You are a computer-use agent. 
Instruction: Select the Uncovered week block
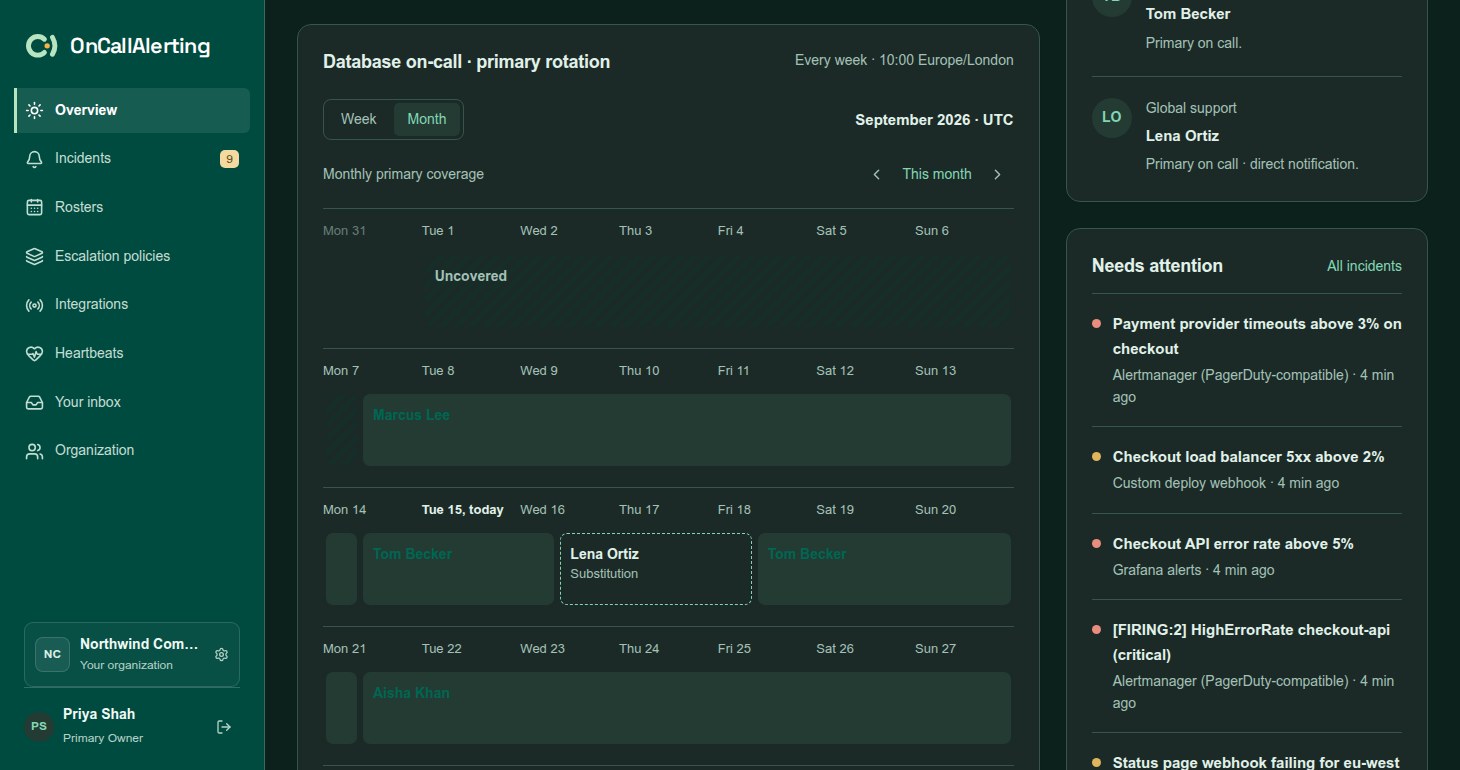click(x=716, y=291)
